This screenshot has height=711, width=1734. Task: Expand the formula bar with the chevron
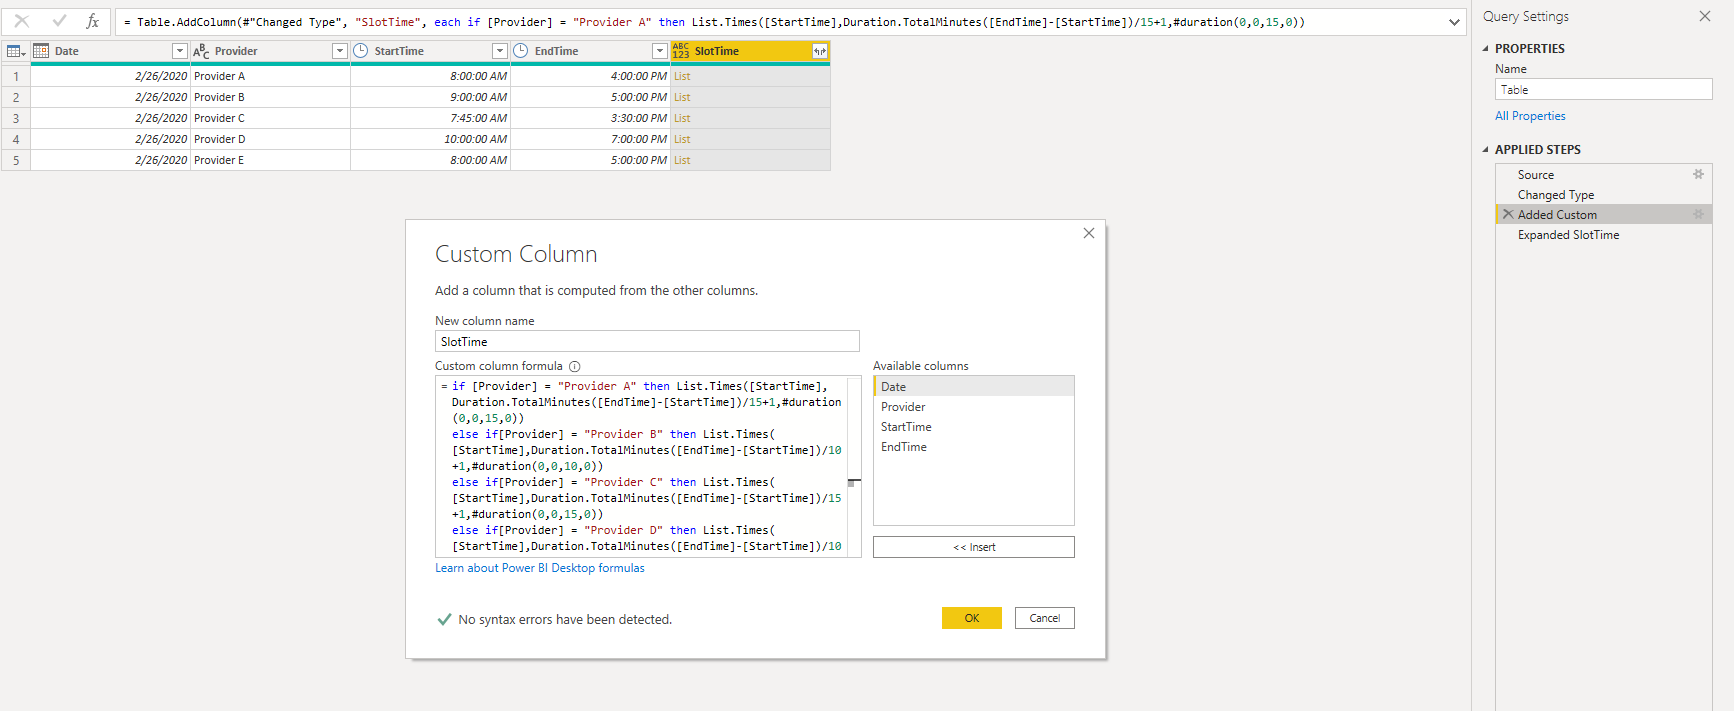[1454, 22]
